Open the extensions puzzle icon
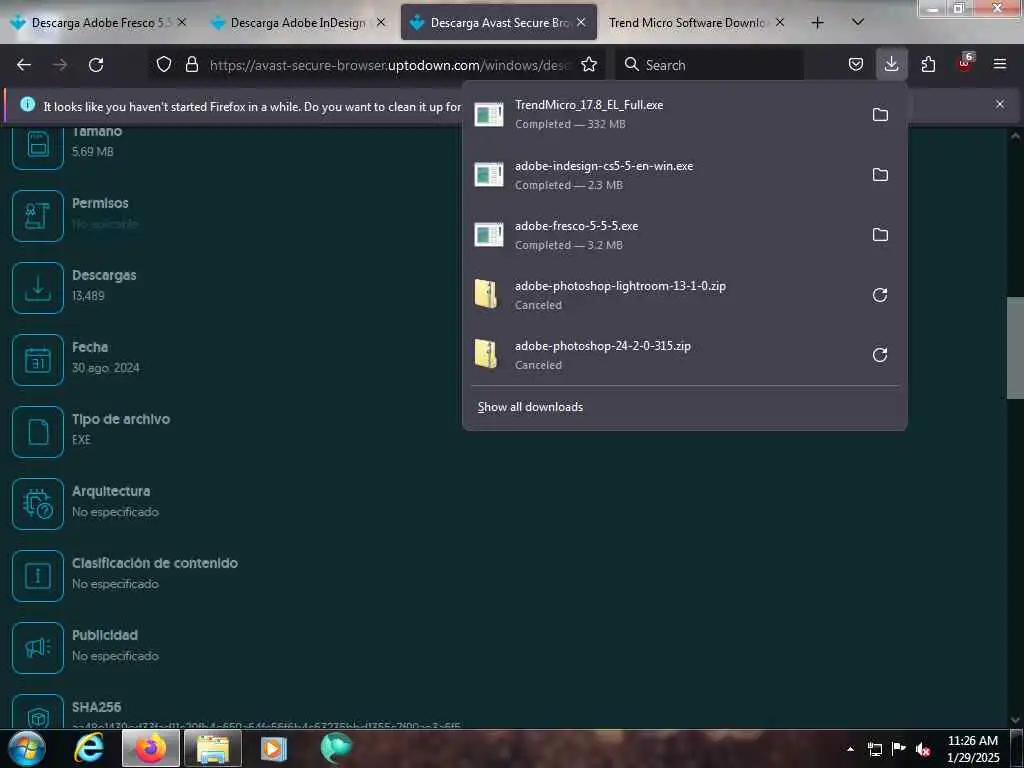Viewport: 1024px width, 768px height. click(x=928, y=65)
